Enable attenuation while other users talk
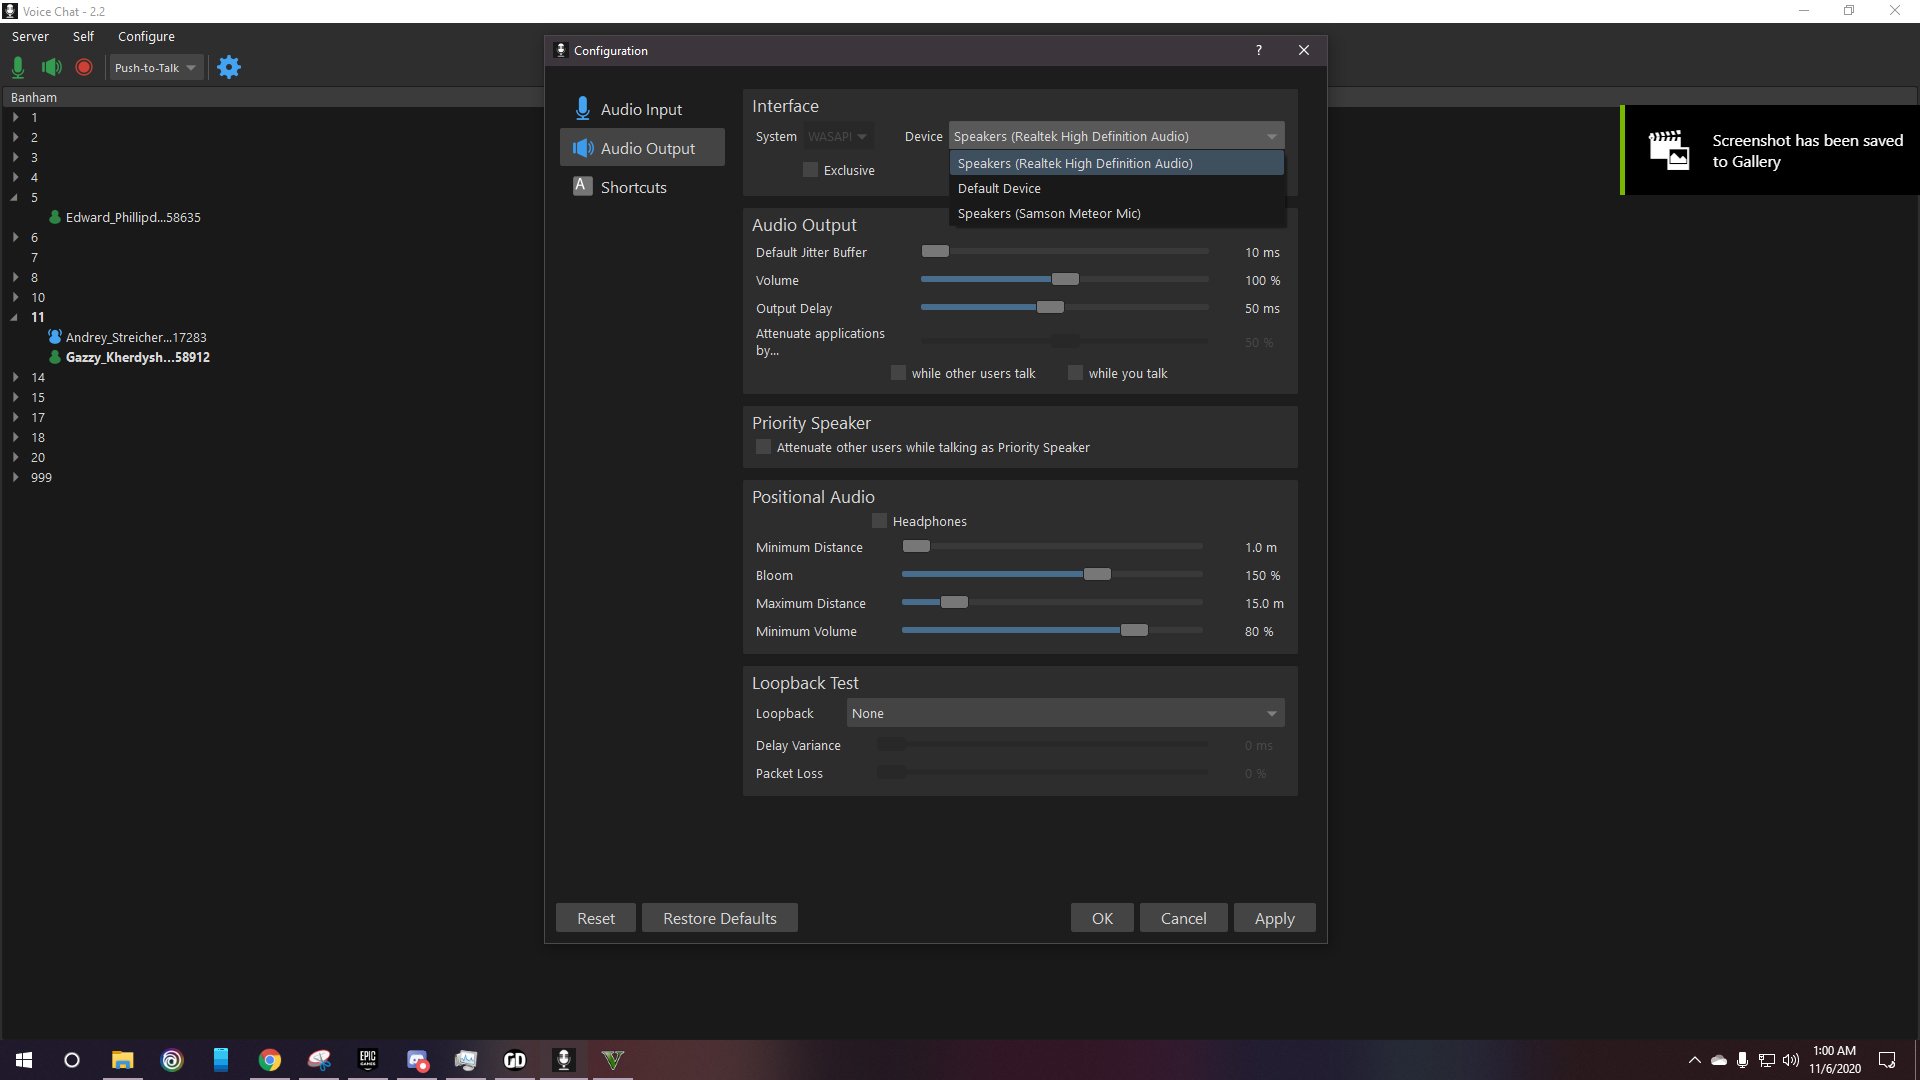The width and height of the screenshot is (1920, 1080). click(898, 373)
